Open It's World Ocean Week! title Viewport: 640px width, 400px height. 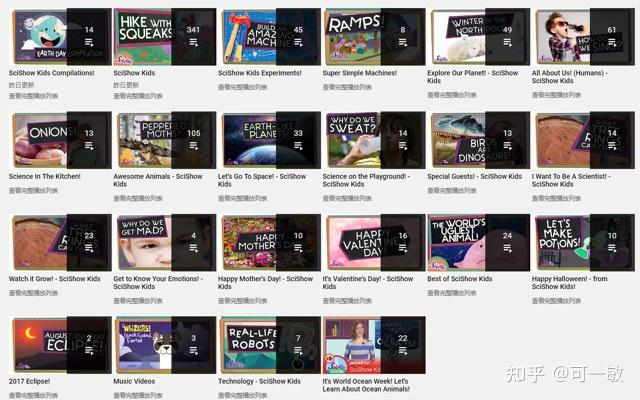coord(366,385)
